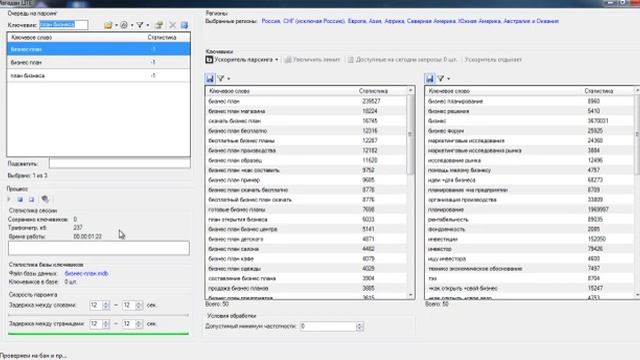Click statistic value 239527 in left table

coord(371,101)
